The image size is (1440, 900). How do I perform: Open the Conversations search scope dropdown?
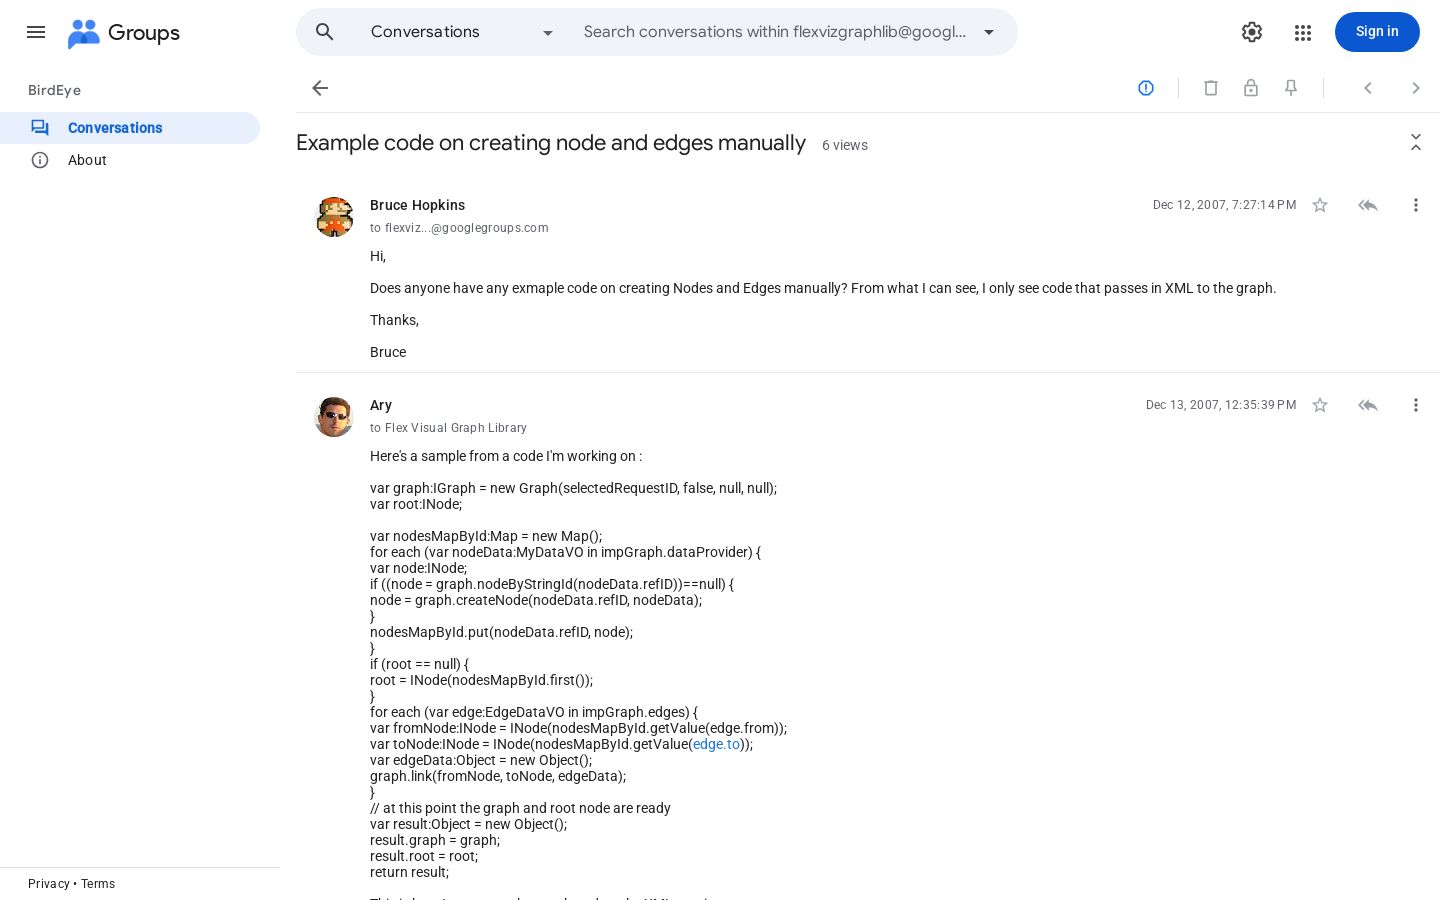click(462, 32)
